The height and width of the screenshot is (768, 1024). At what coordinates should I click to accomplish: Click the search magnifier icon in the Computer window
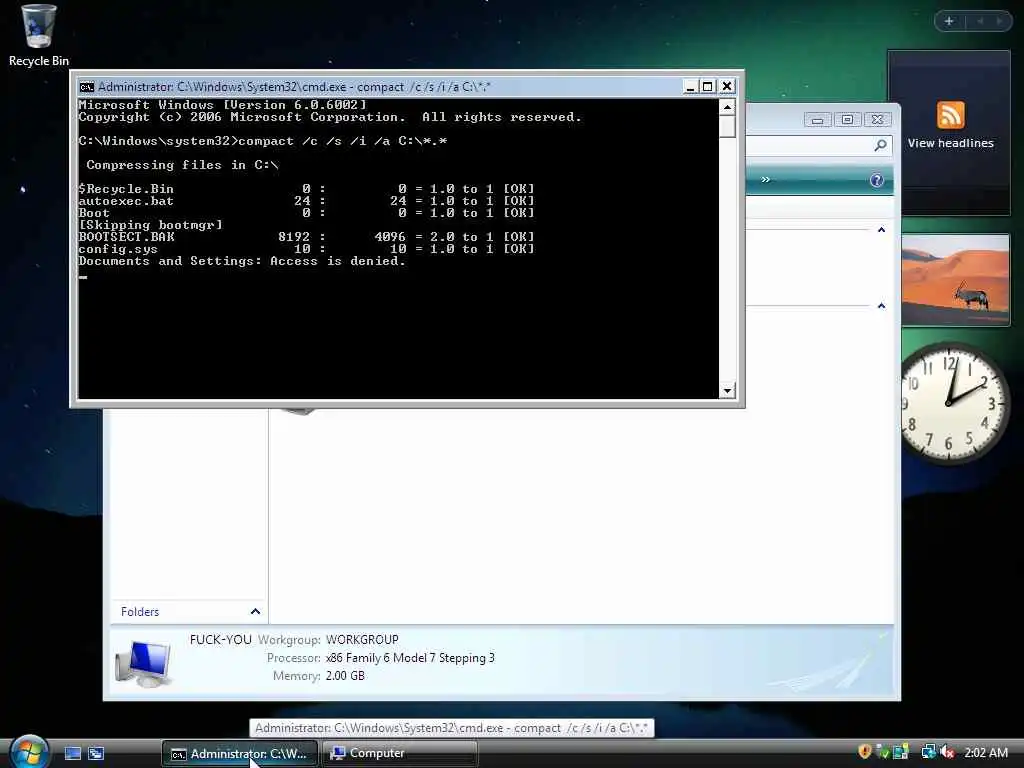880,145
